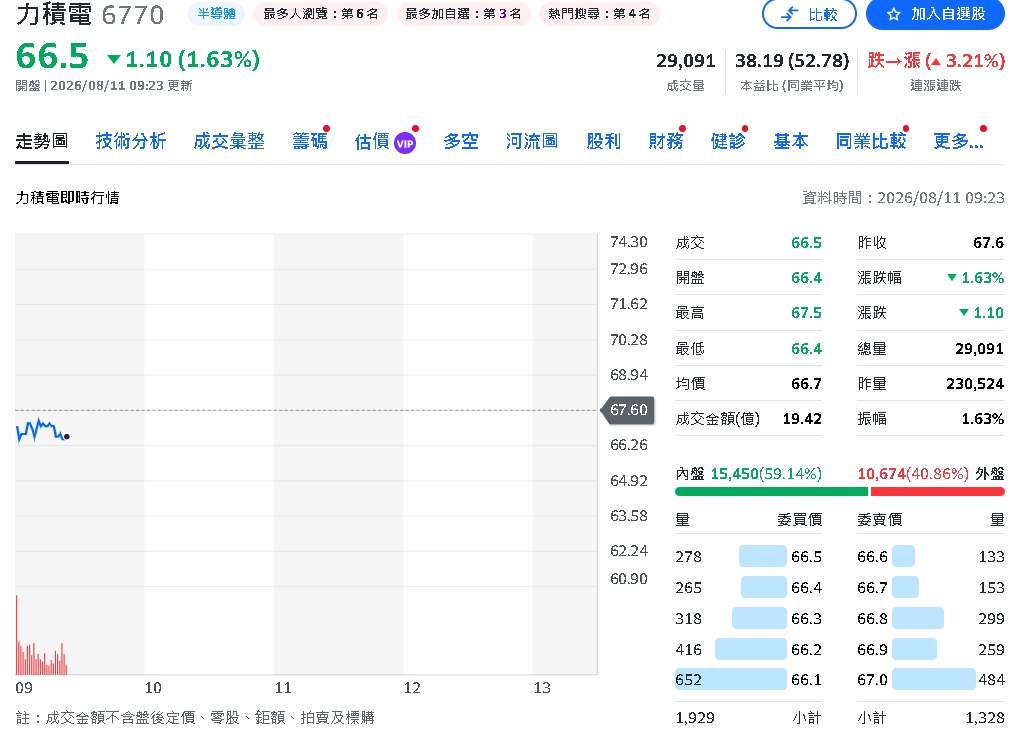Click the 熱門搜尋 第4名 badge
This screenshot has height=734, width=1022.
pyautogui.click(x=599, y=14)
